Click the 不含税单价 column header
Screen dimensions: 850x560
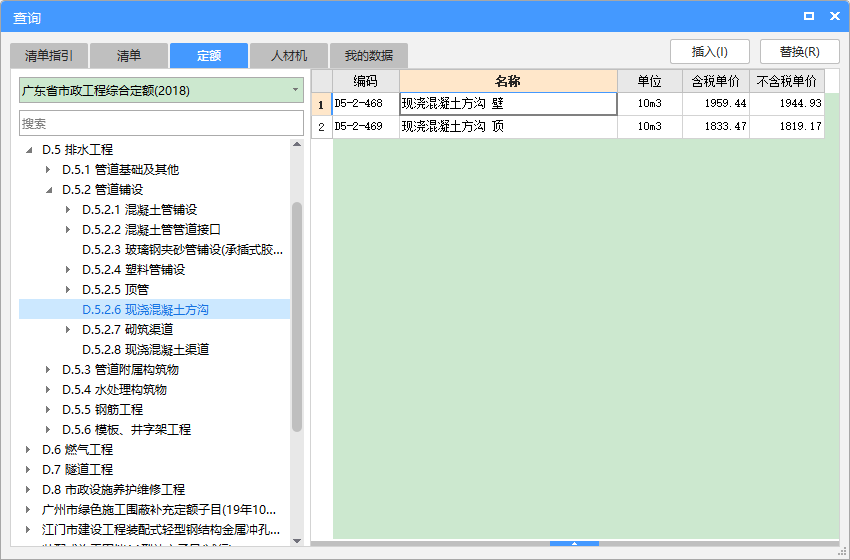[x=787, y=81]
